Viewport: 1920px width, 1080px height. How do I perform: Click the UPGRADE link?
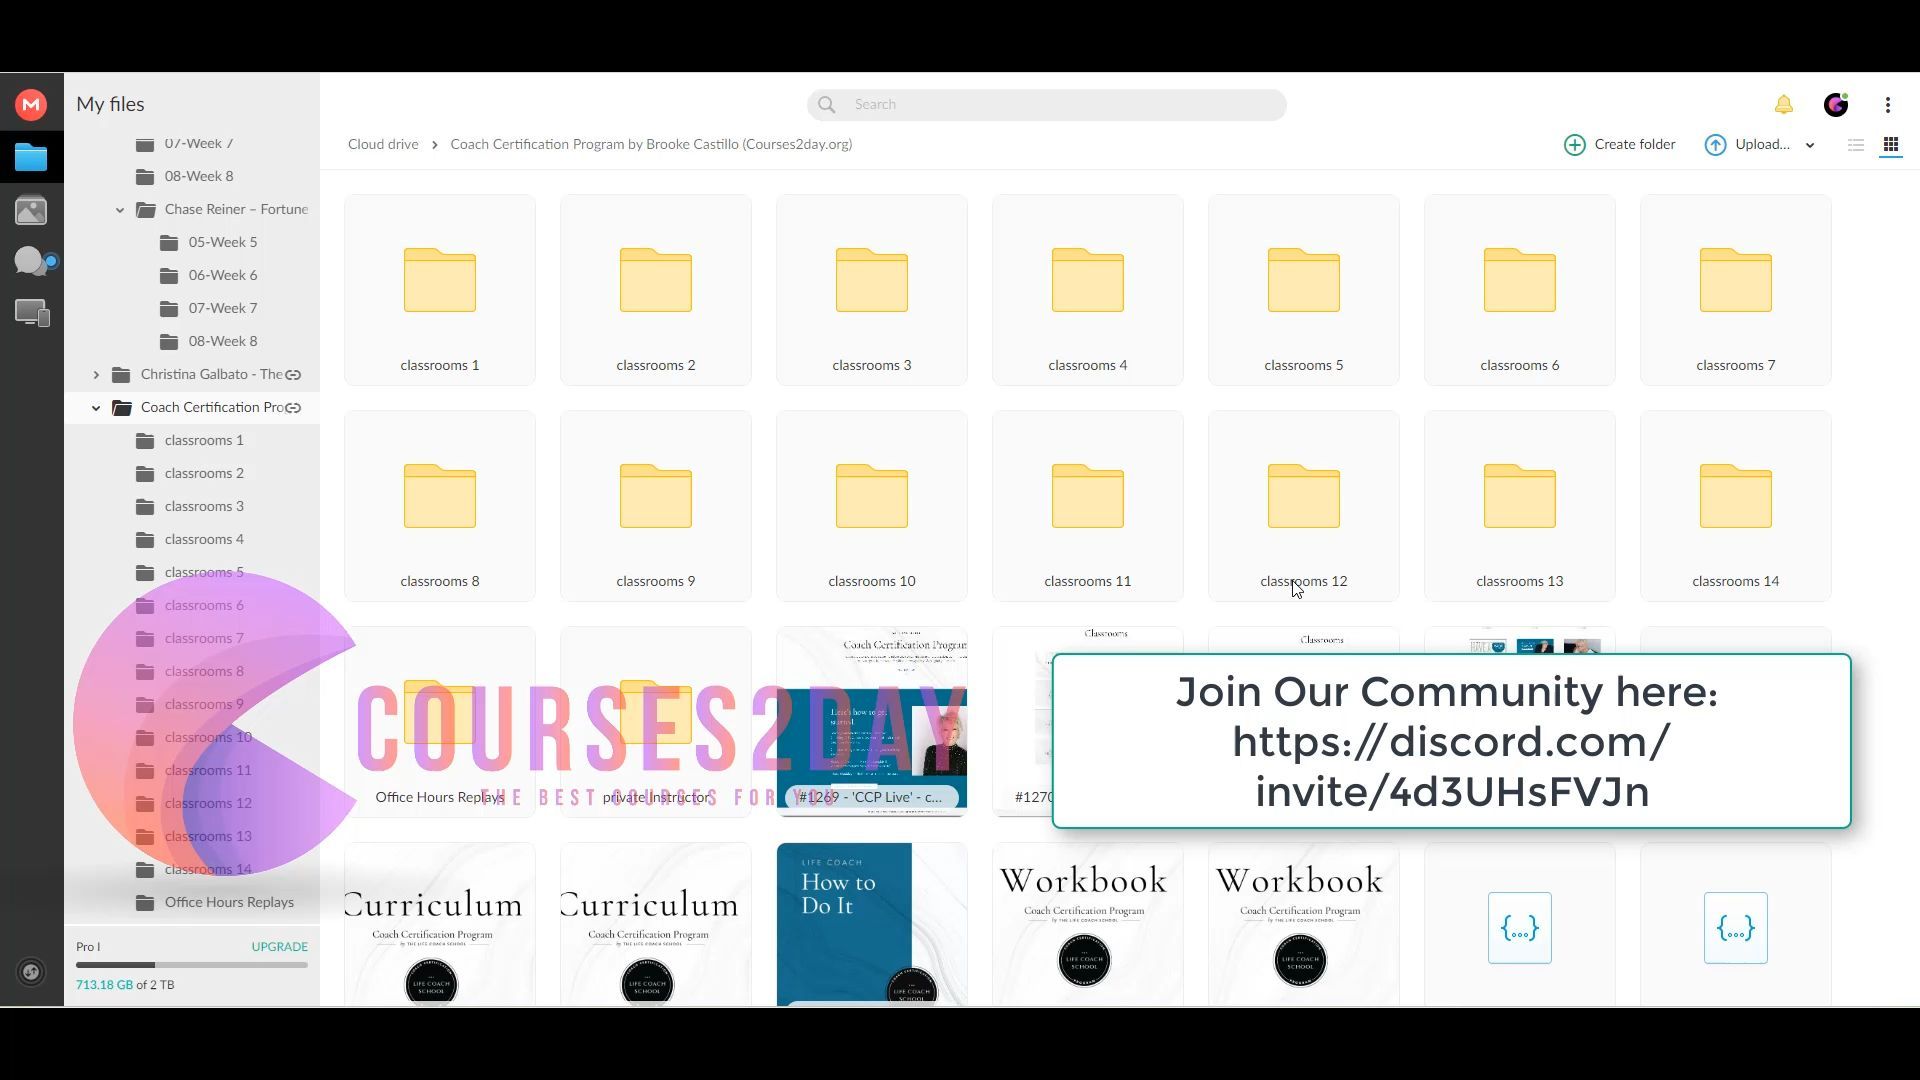click(x=279, y=947)
